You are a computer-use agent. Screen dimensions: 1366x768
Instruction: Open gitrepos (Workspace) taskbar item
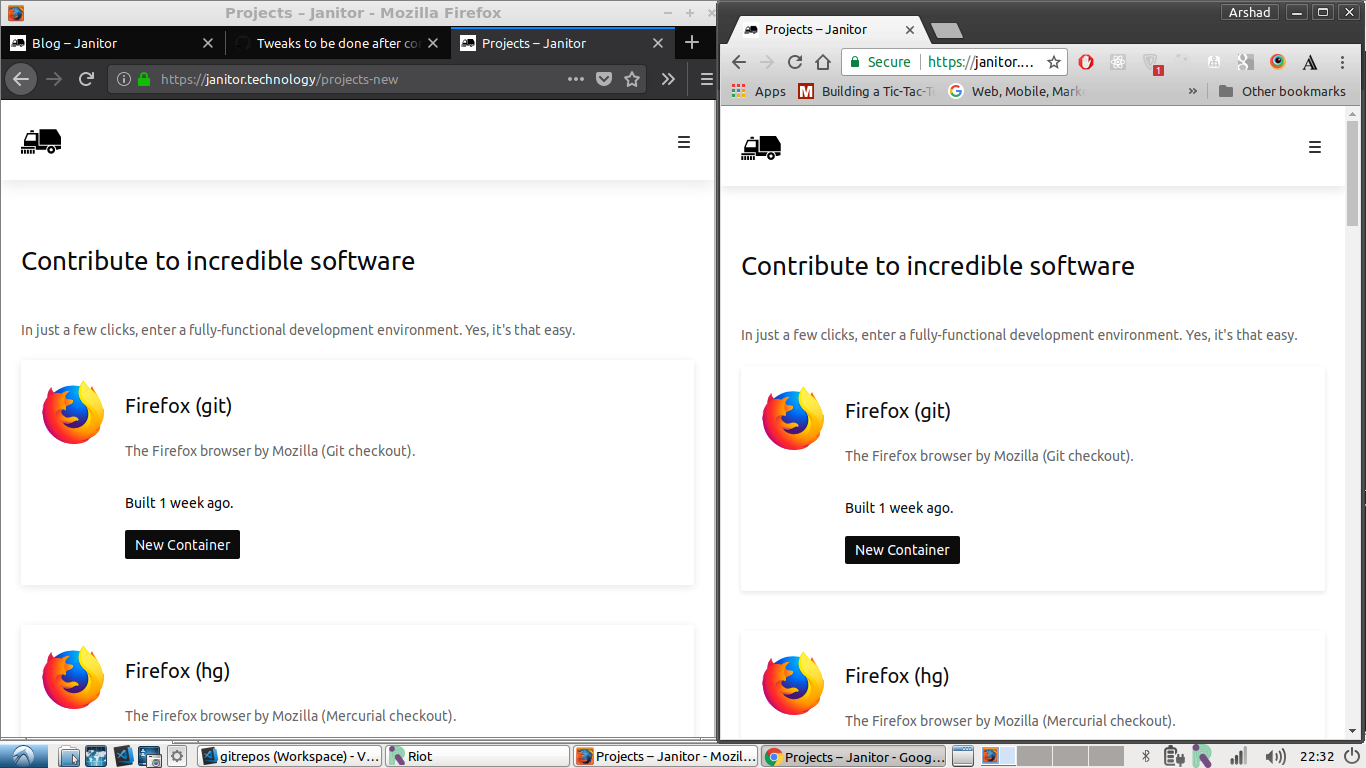[290, 756]
